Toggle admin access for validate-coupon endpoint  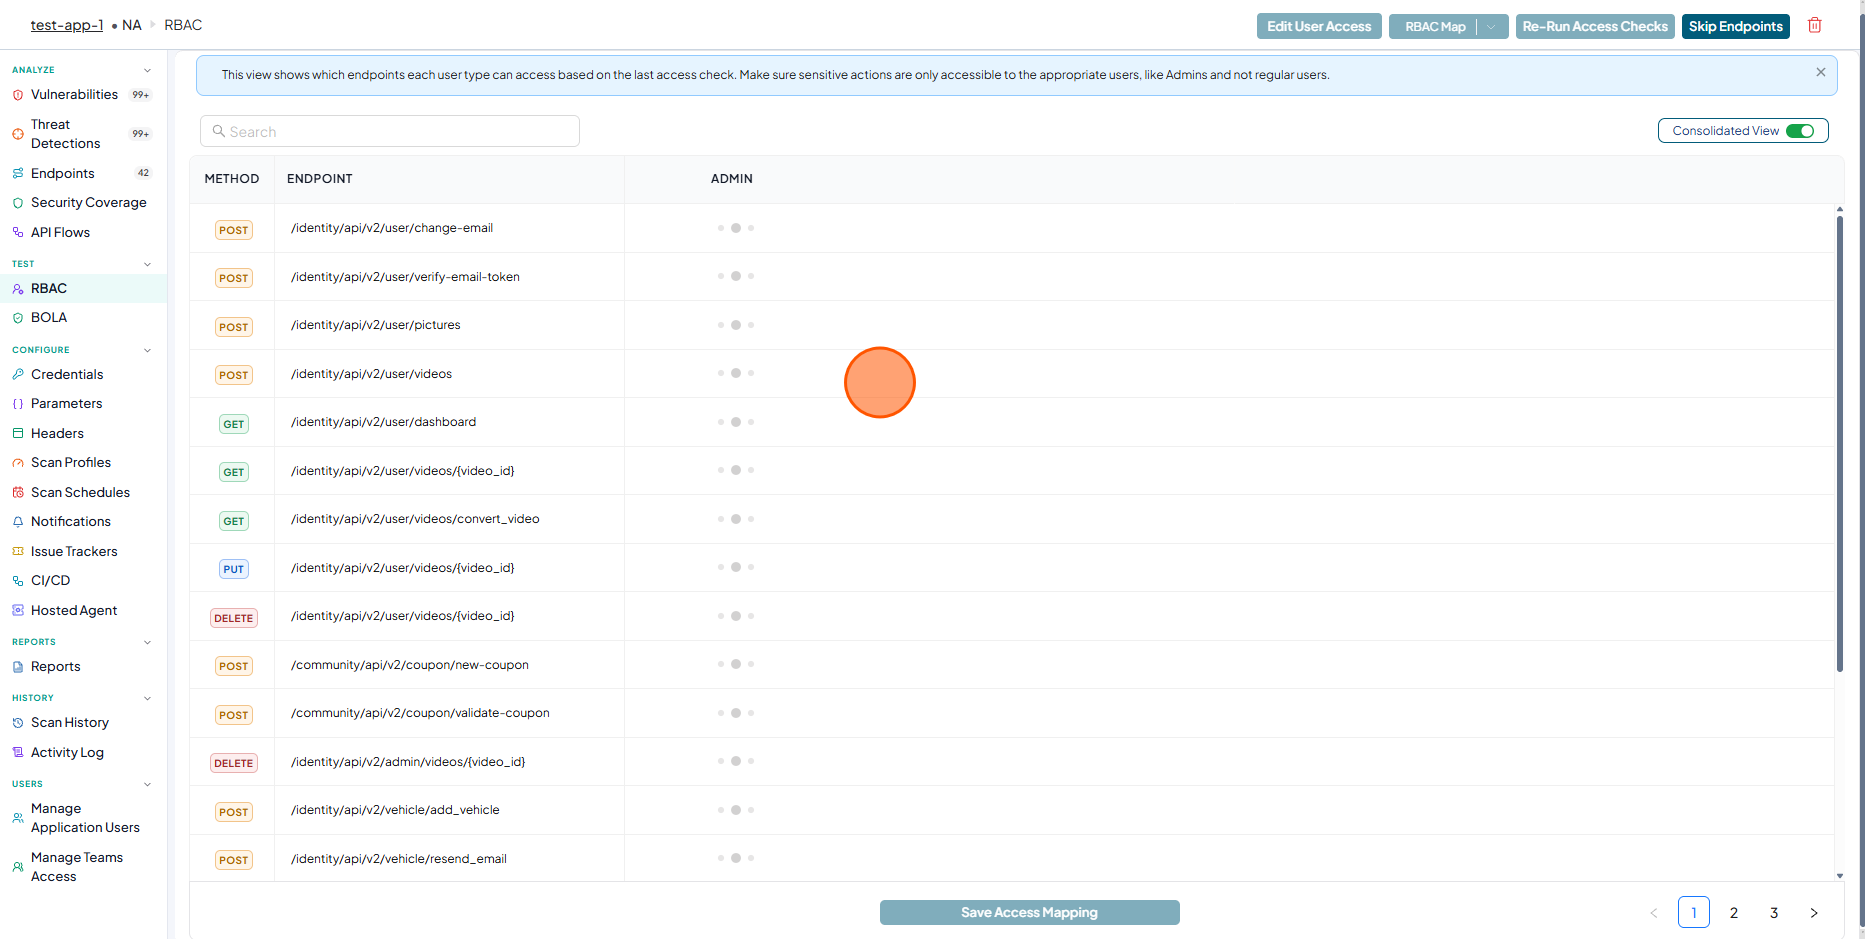coord(736,713)
